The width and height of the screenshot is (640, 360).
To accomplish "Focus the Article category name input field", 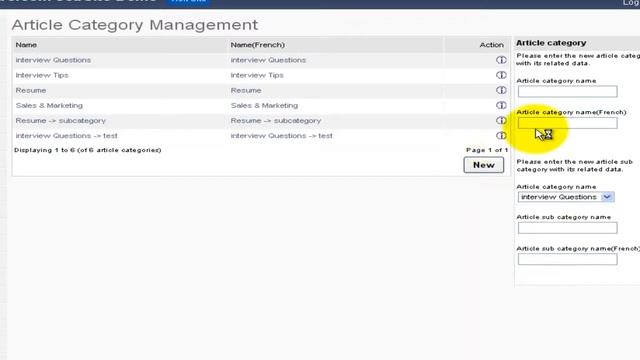I will click(567, 91).
